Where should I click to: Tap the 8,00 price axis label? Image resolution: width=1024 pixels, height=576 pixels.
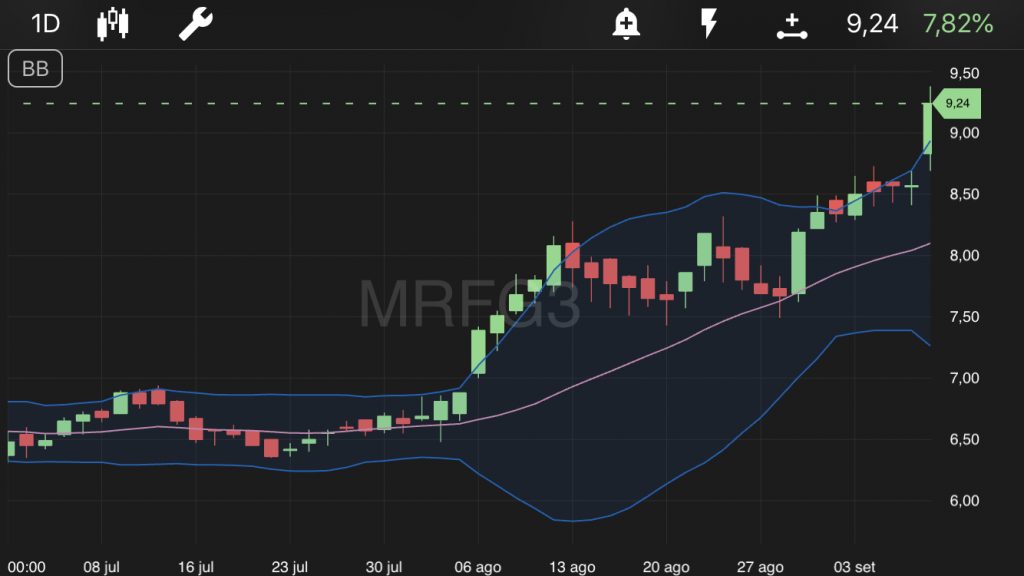tap(964, 256)
